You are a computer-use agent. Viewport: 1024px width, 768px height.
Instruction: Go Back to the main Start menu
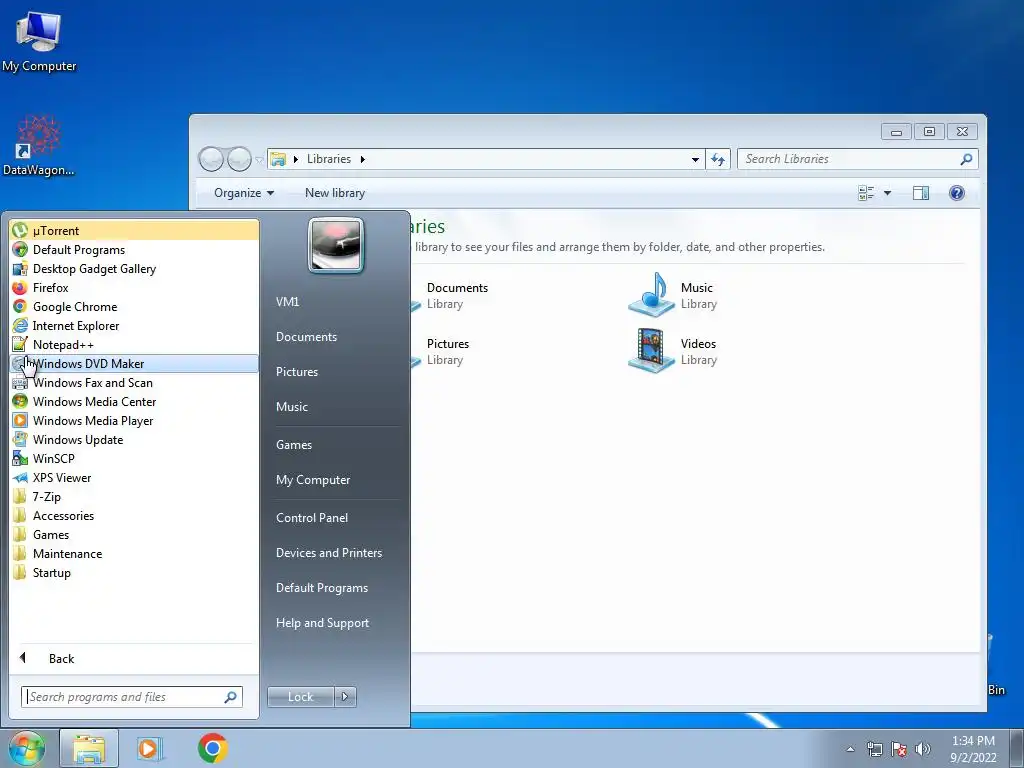click(x=135, y=658)
